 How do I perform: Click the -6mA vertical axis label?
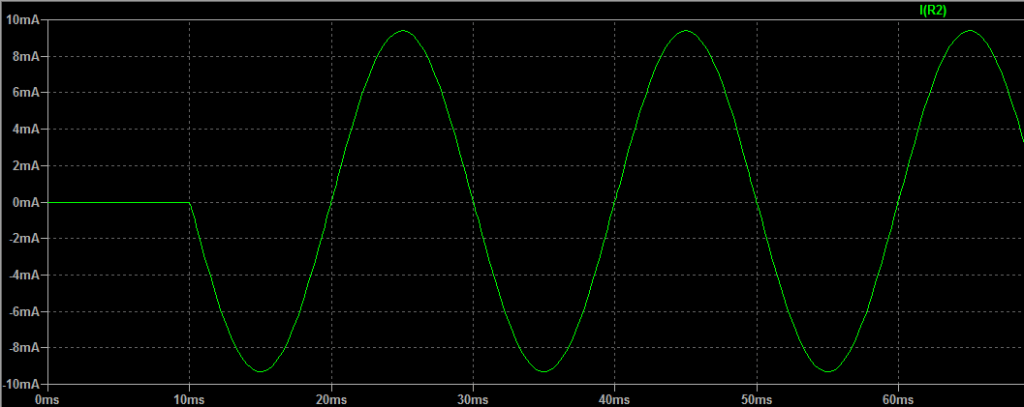23,312
